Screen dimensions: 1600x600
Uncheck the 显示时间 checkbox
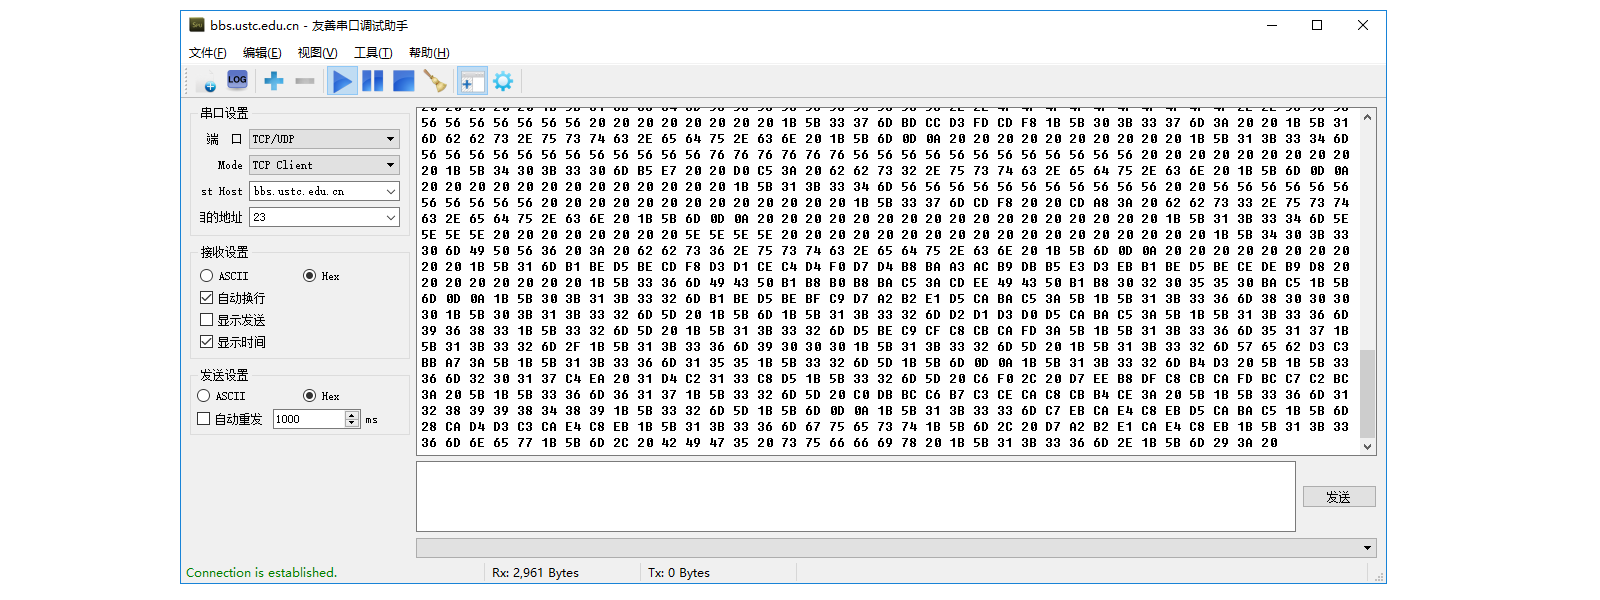point(207,342)
